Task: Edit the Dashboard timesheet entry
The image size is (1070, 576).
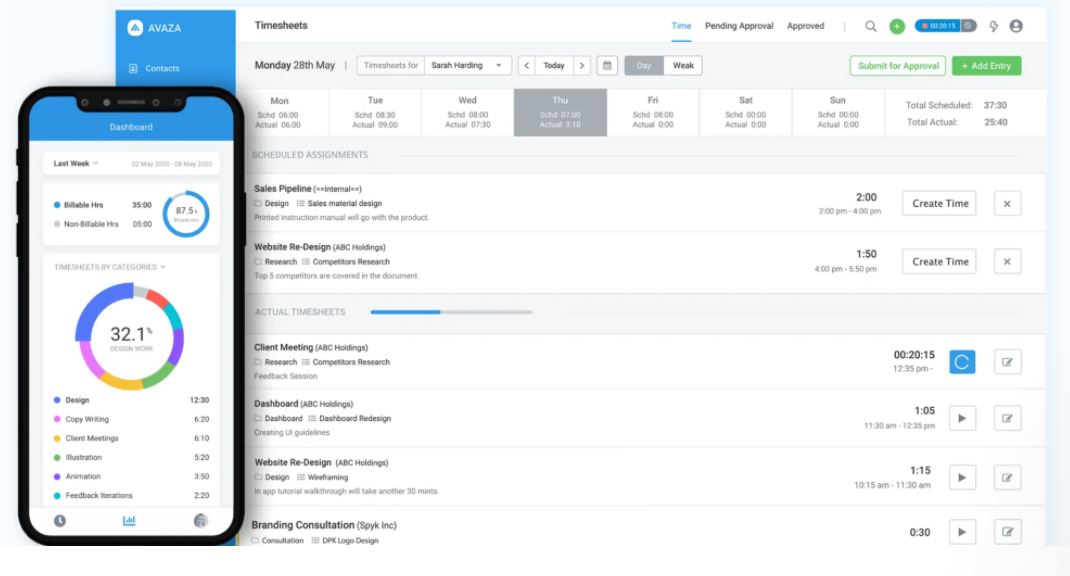Action: (1007, 418)
